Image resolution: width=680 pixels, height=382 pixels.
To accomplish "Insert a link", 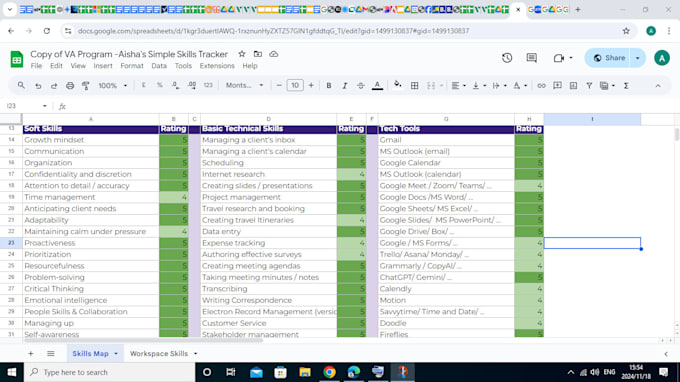I will (x=541, y=85).
